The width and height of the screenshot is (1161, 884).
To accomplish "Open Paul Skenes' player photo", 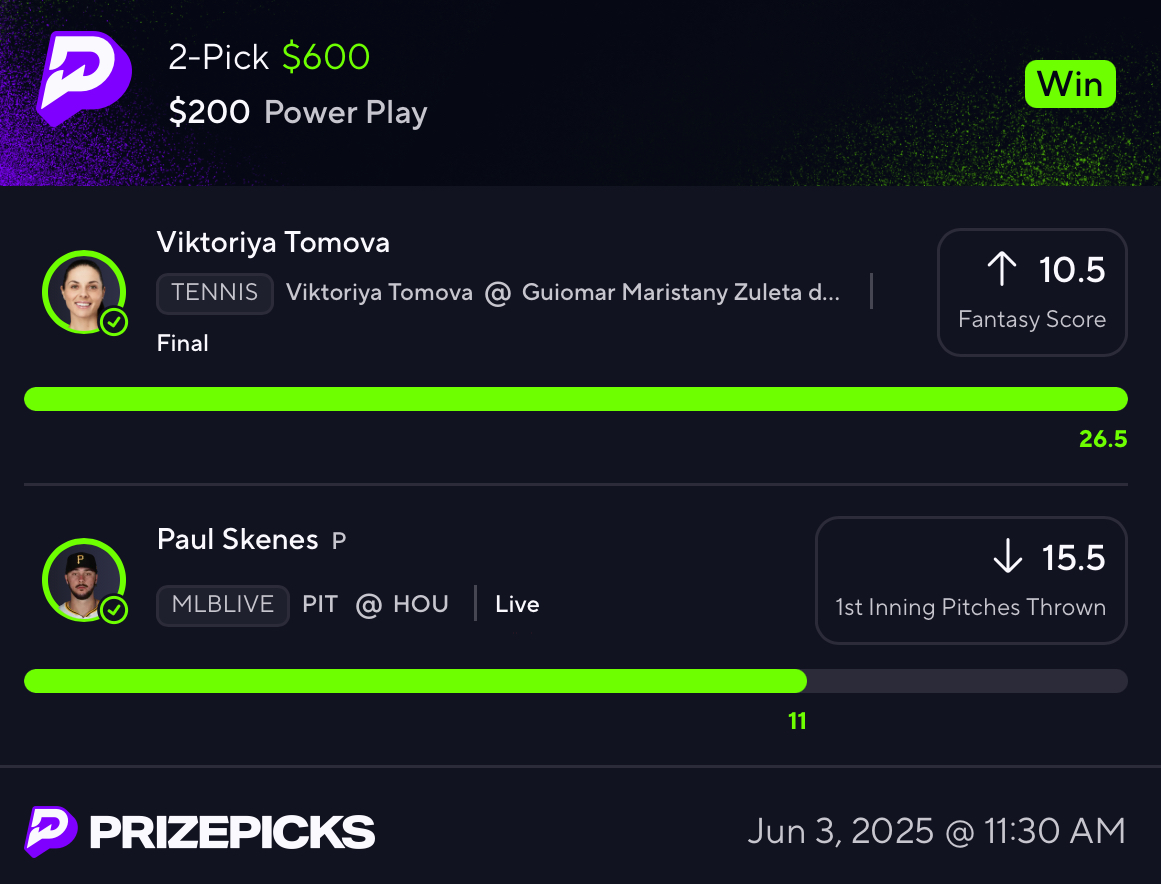I will point(84,580).
